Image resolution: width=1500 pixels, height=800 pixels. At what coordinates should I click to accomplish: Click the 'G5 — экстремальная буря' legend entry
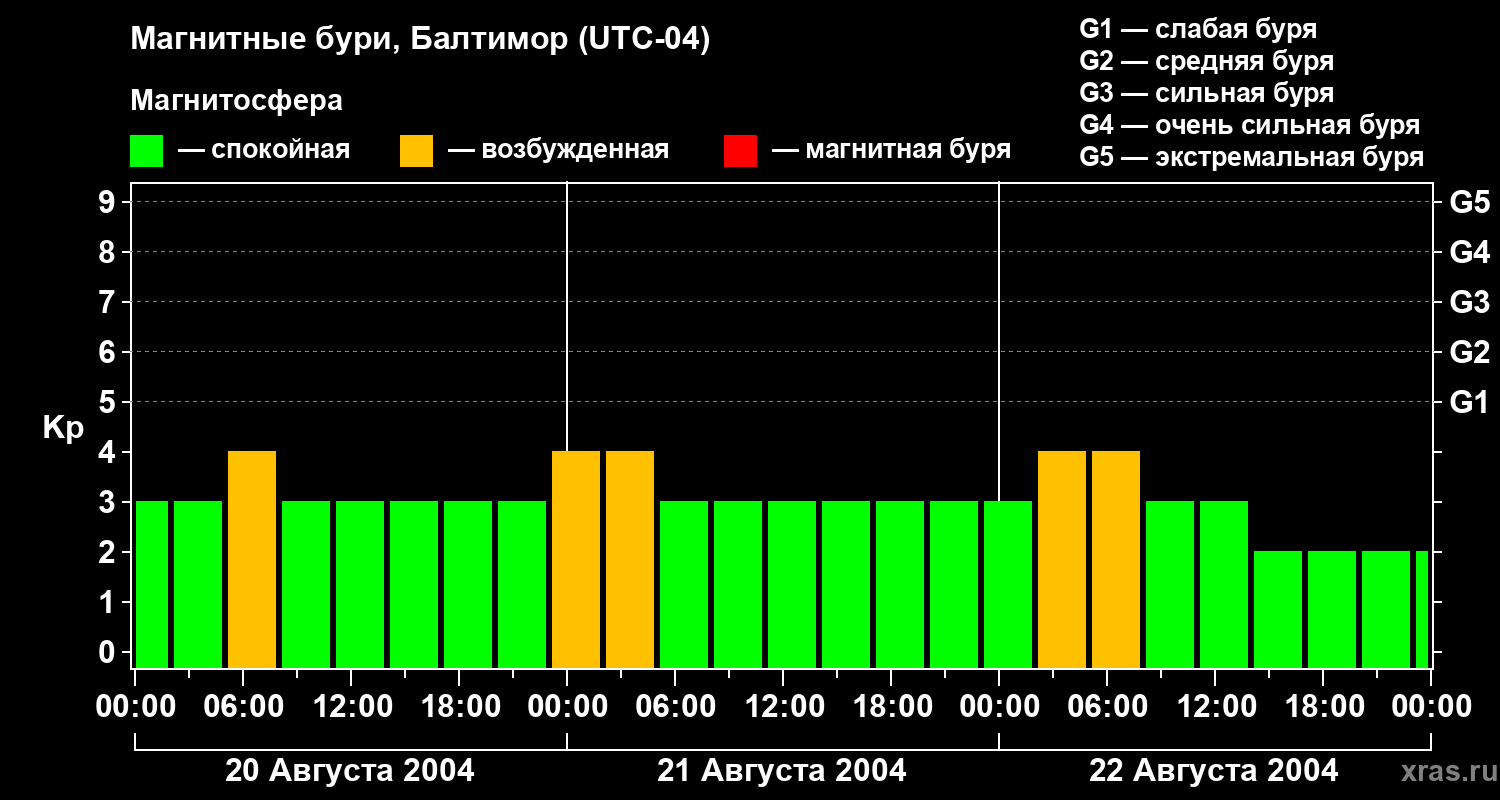tap(1251, 157)
